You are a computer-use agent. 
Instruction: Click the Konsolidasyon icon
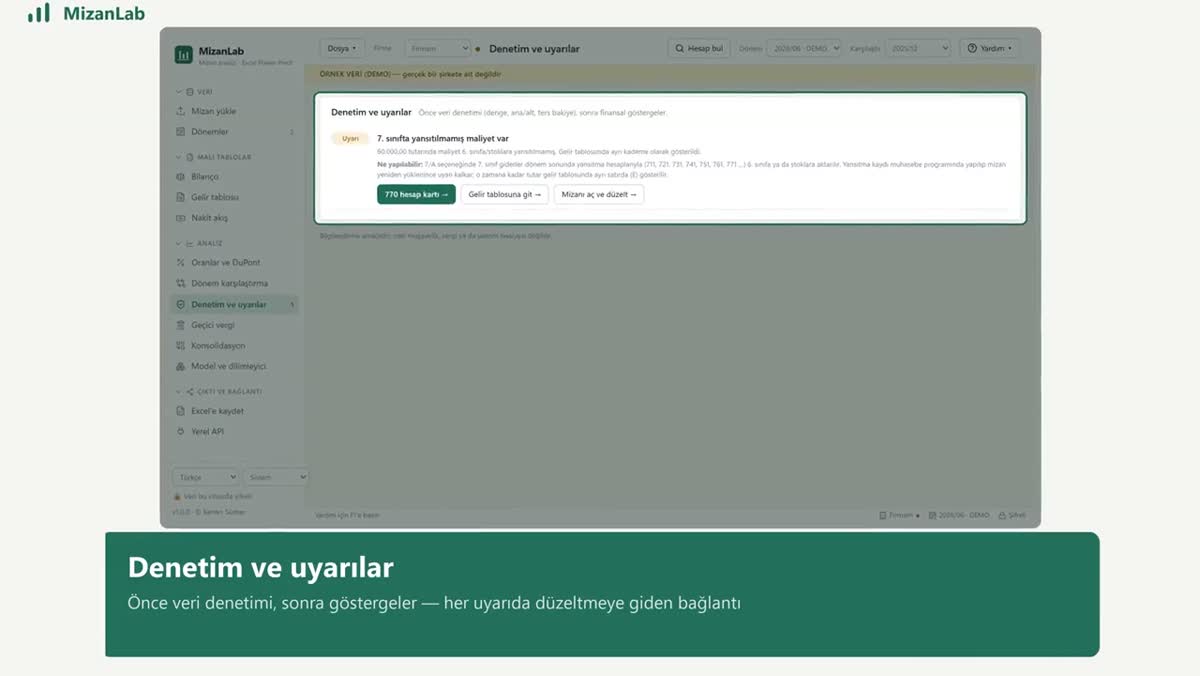click(x=181, y=346)
